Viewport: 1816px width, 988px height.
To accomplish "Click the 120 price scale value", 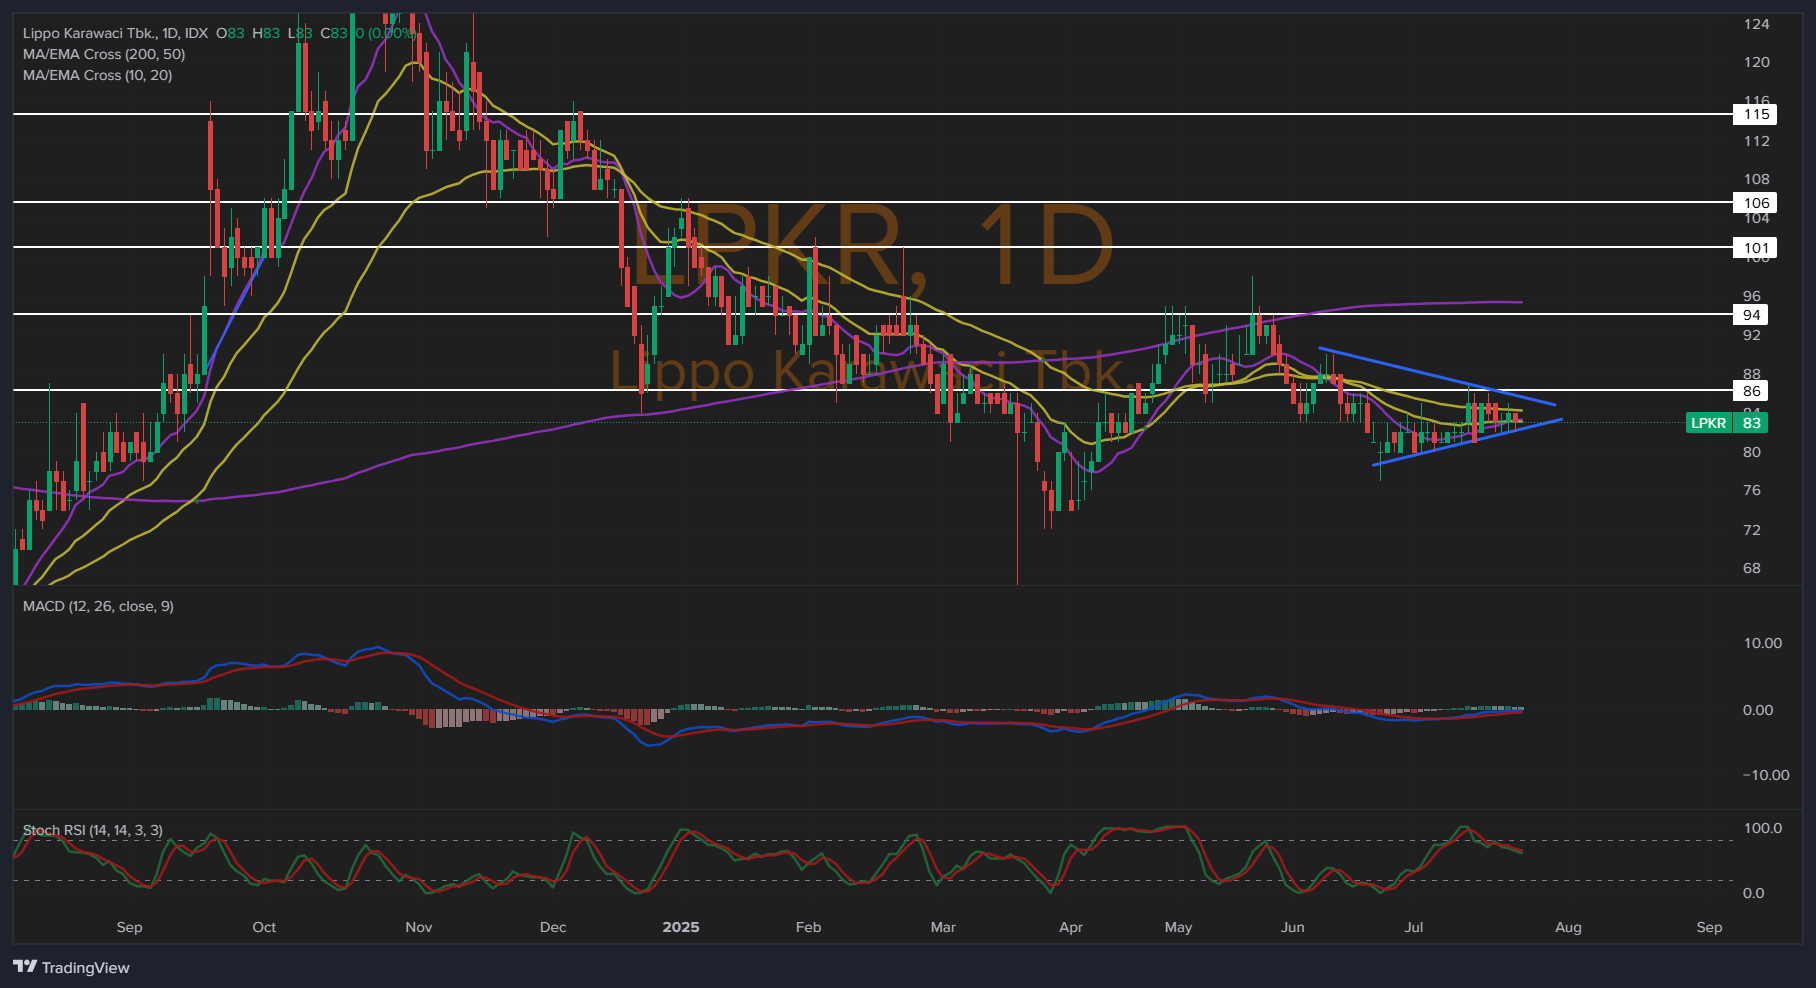I will click(1756, 62).
